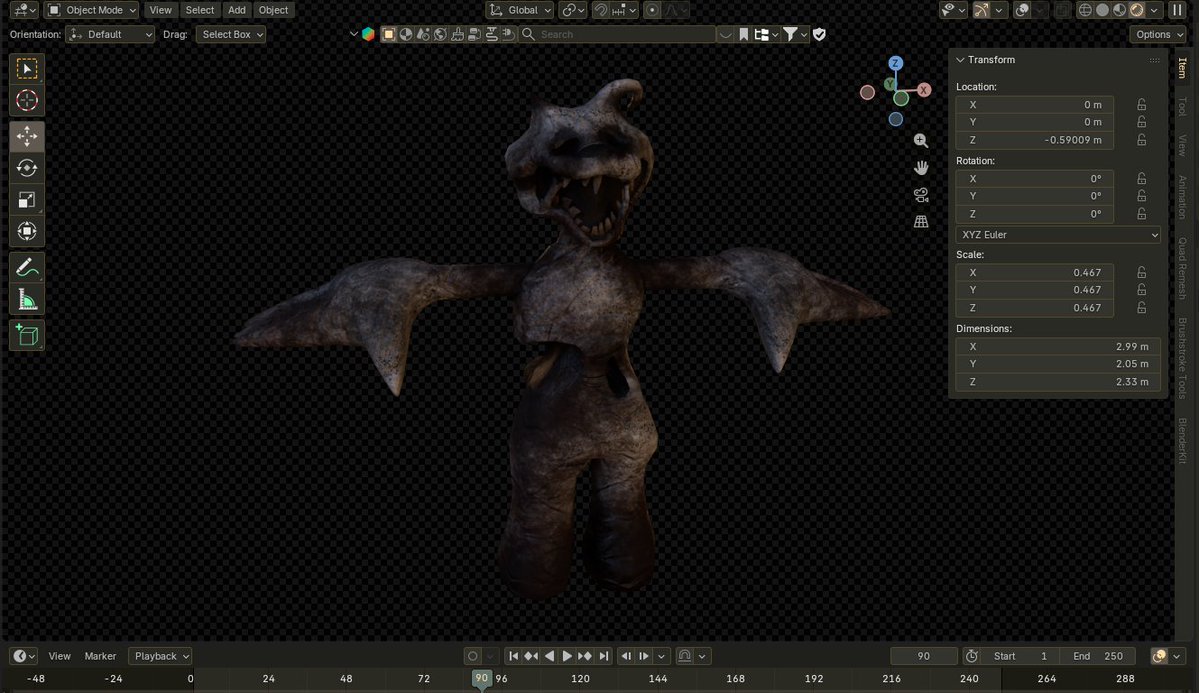The image size is (1199, 693).
Task: Click the Z axis on navigation gizmo
Action: (895, 63)
